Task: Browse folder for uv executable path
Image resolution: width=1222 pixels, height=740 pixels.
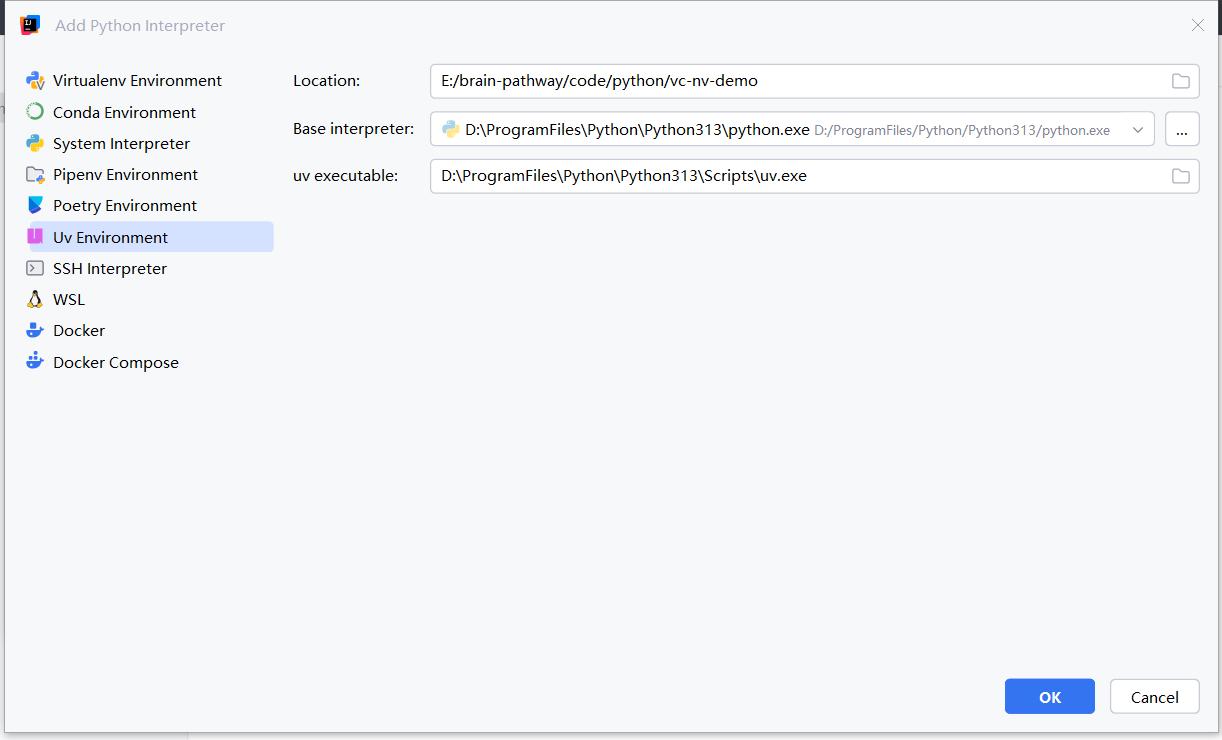Action: [x=1181, y=176]
